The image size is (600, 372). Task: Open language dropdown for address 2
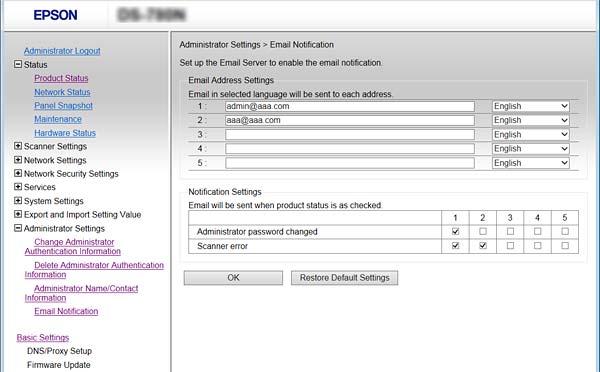(x=530, y=120)
